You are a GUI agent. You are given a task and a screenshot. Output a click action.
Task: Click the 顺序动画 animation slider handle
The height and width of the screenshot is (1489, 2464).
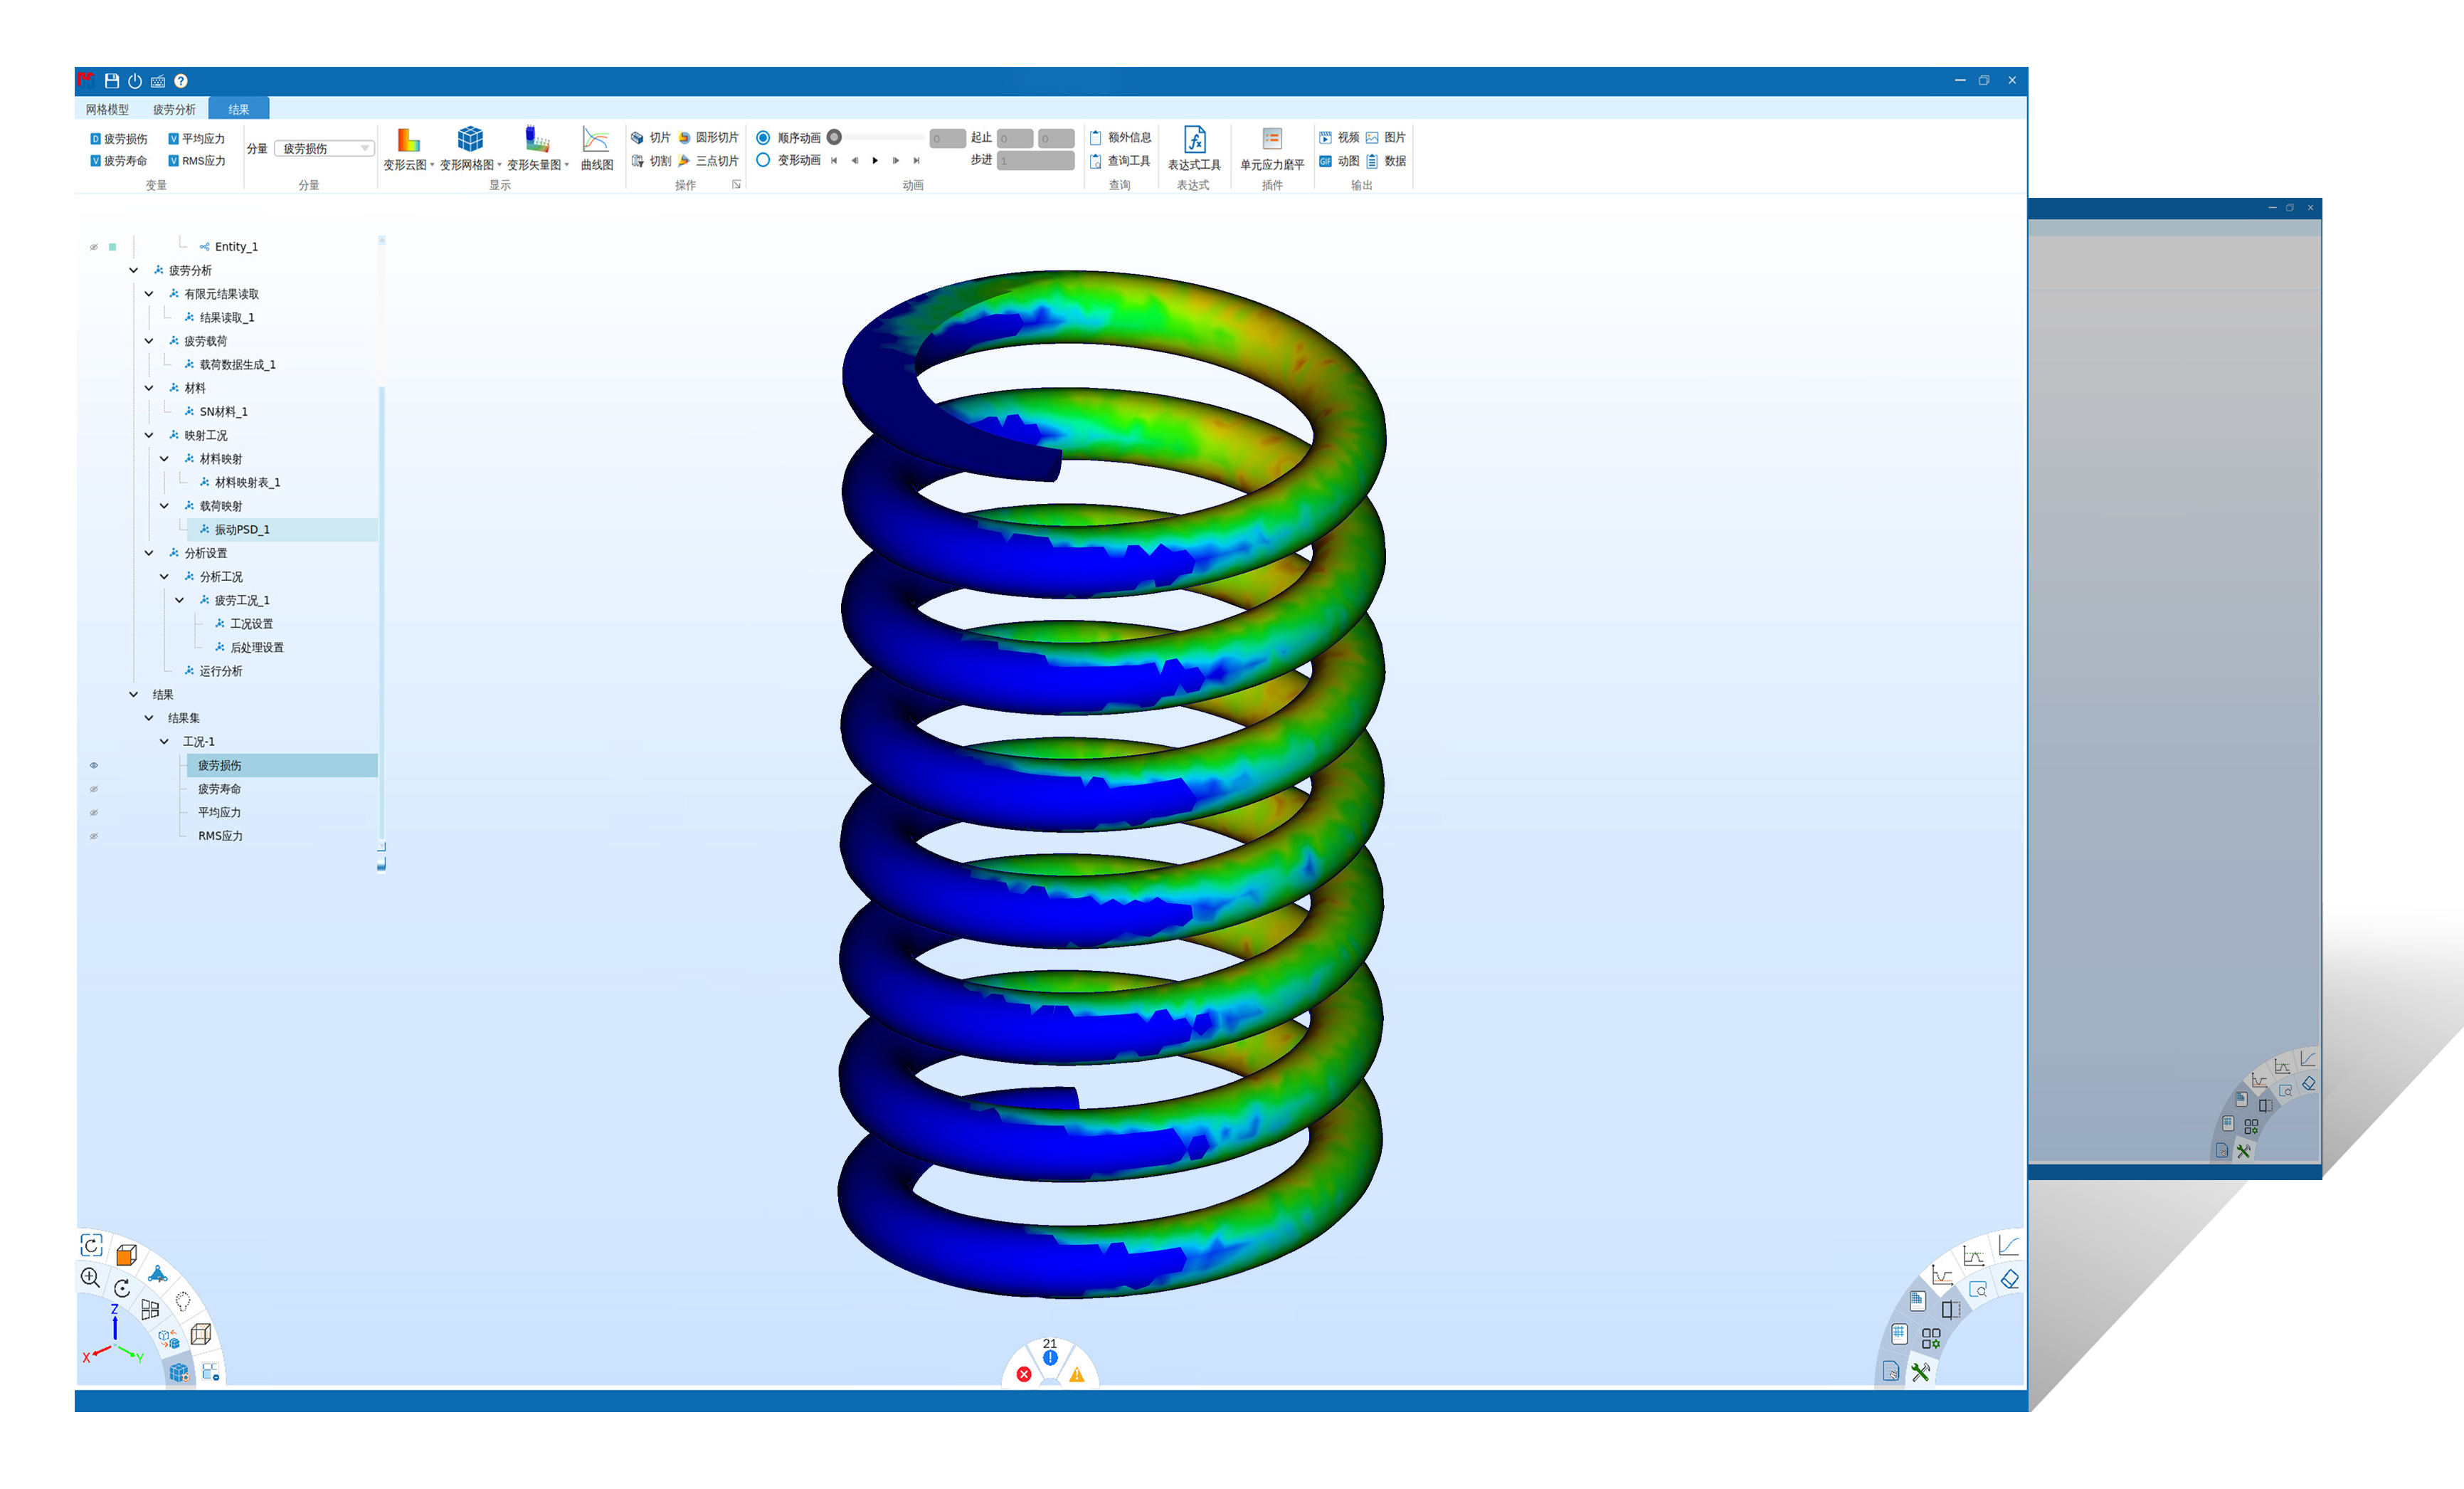coord(834,137)
